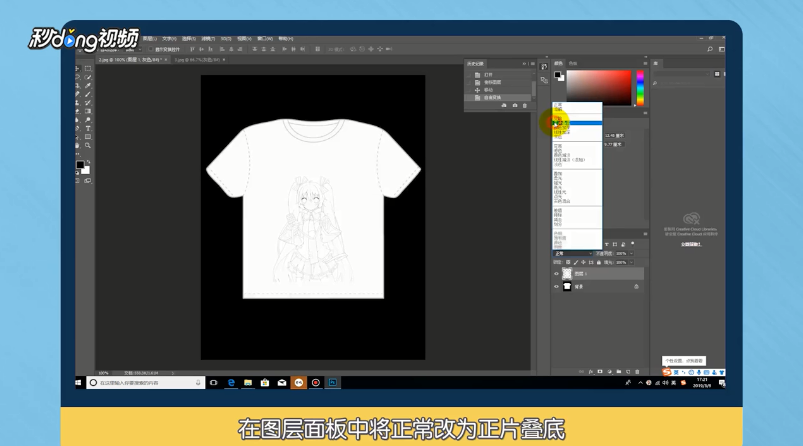Select the Rectangle shape tool
This screenshot has height=446, width=803.
pyautogui.click(x=88, y=137)
